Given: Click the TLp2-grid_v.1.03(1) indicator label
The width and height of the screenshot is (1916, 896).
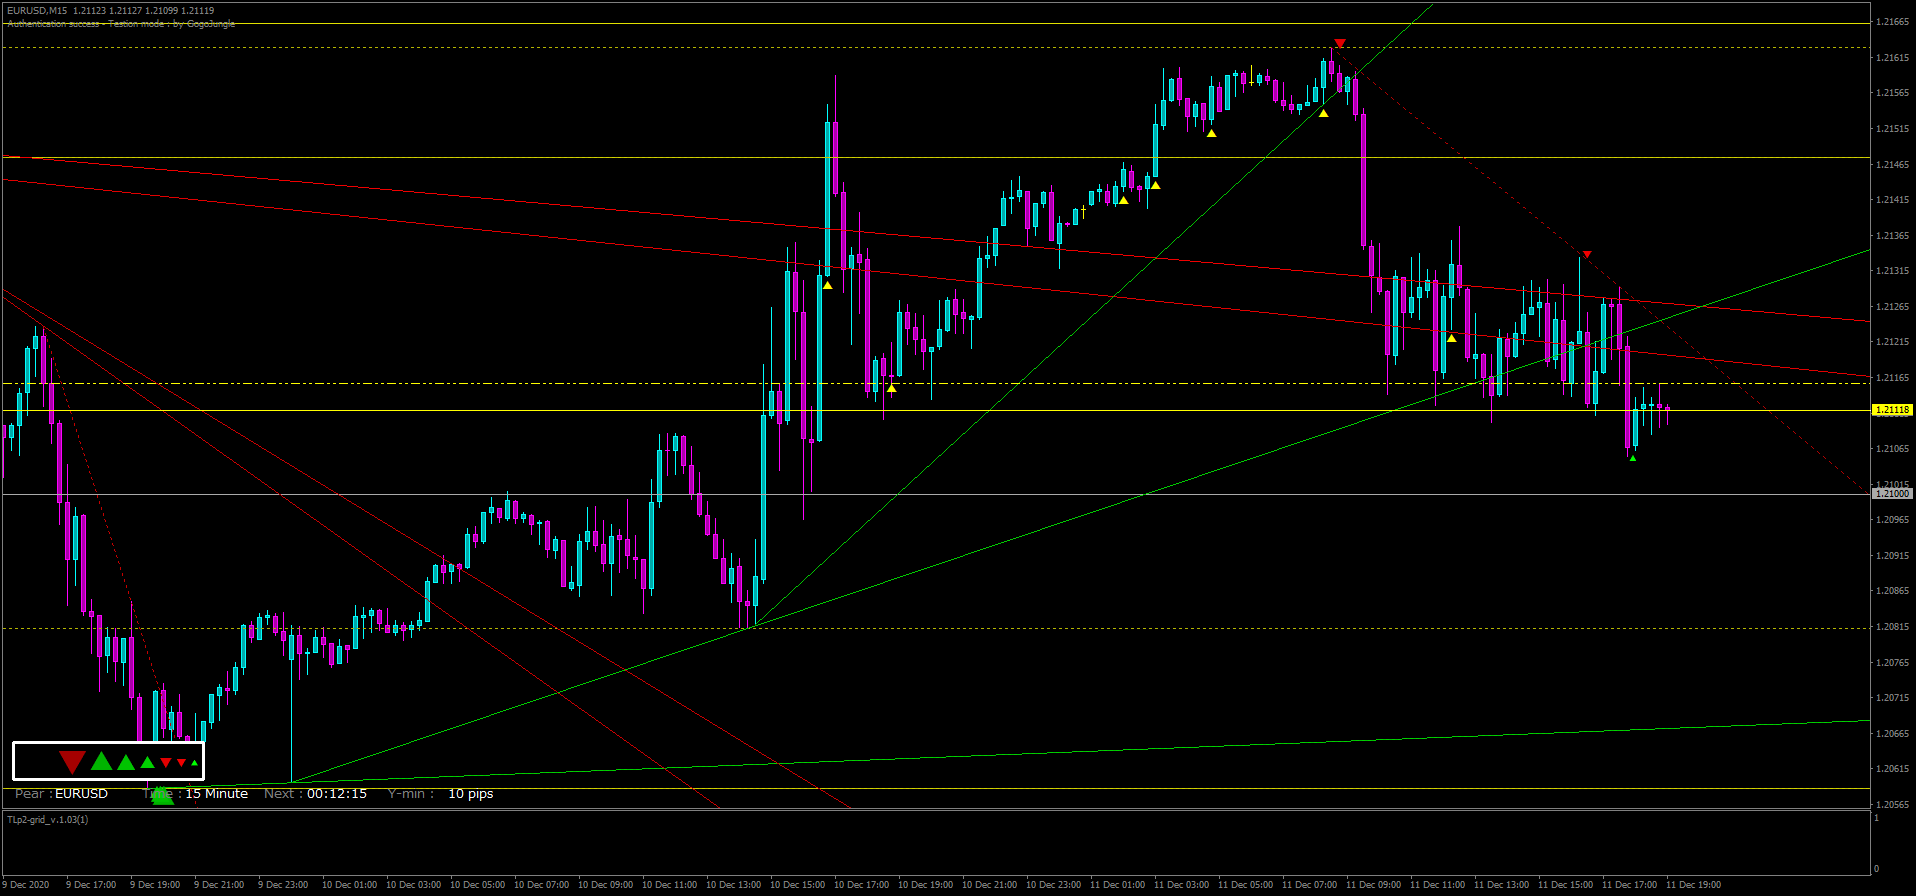Looking at the screenshot, I should [47, 820].
